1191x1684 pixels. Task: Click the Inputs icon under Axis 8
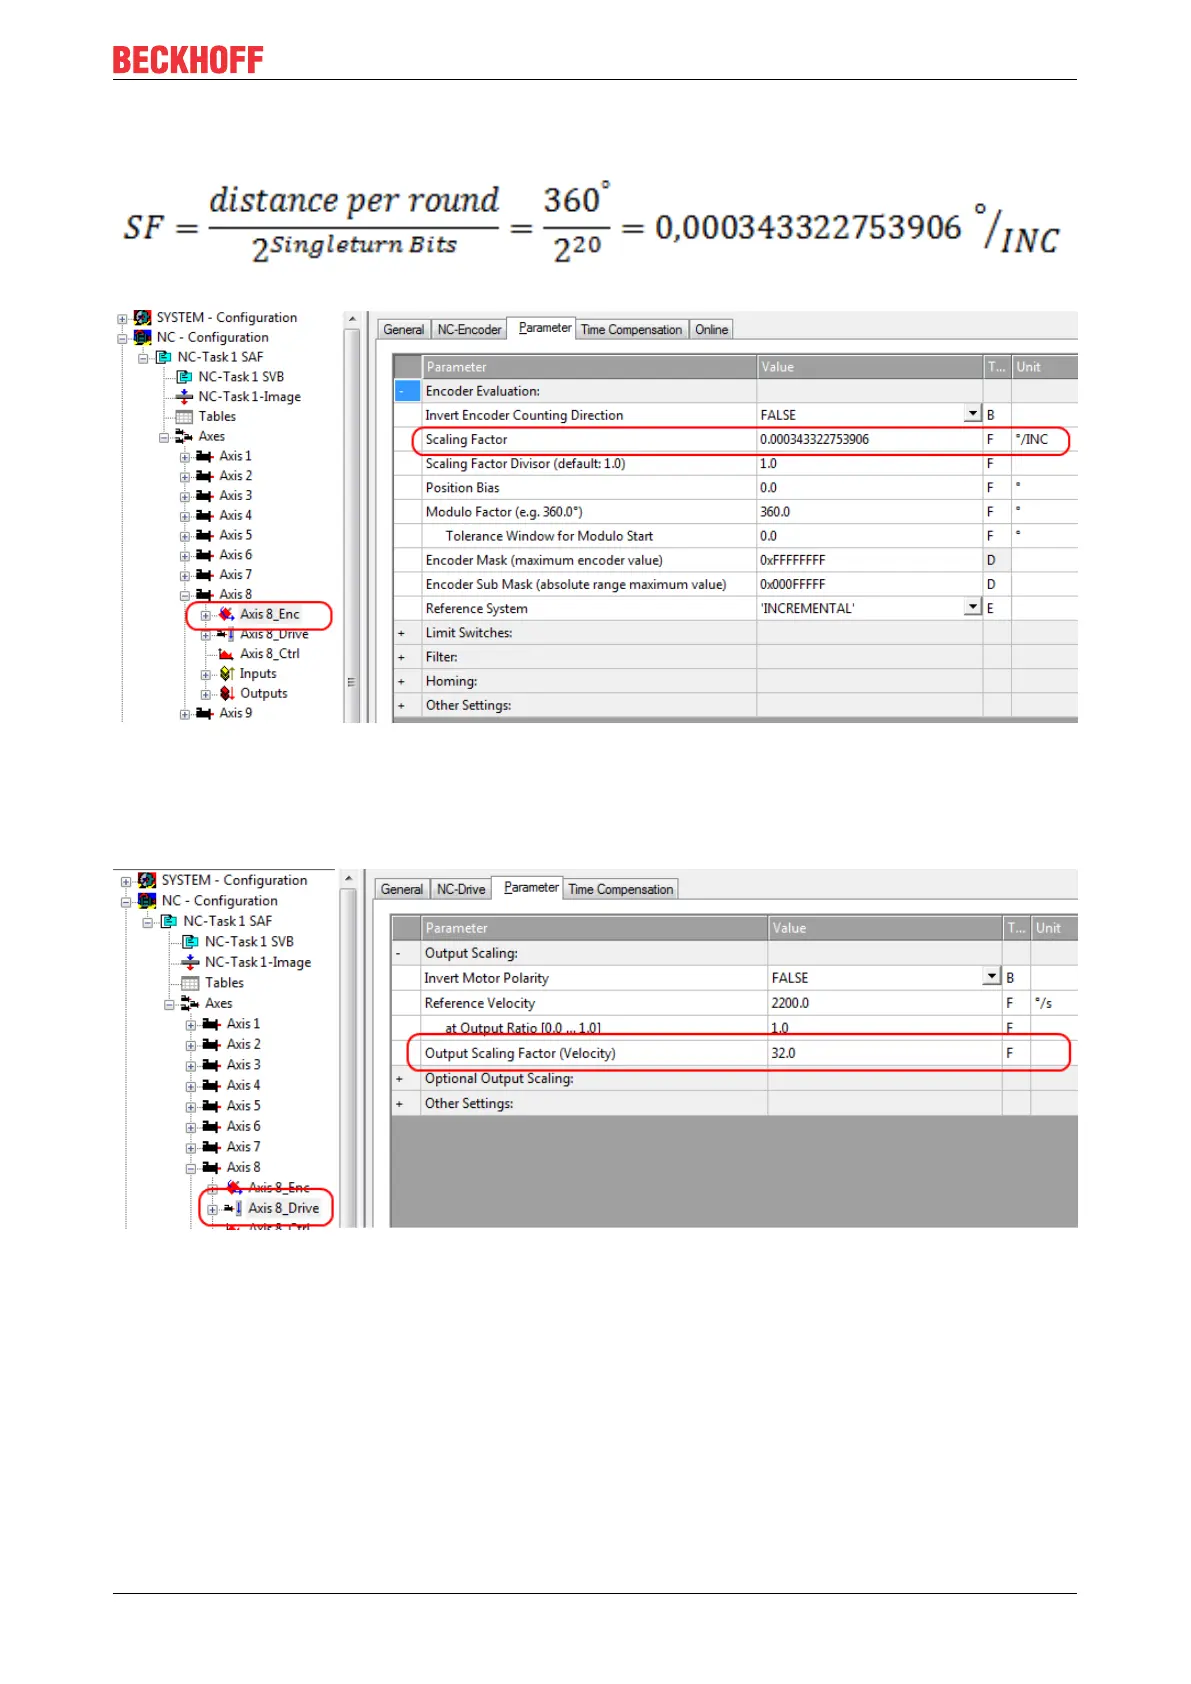(227, 674)
